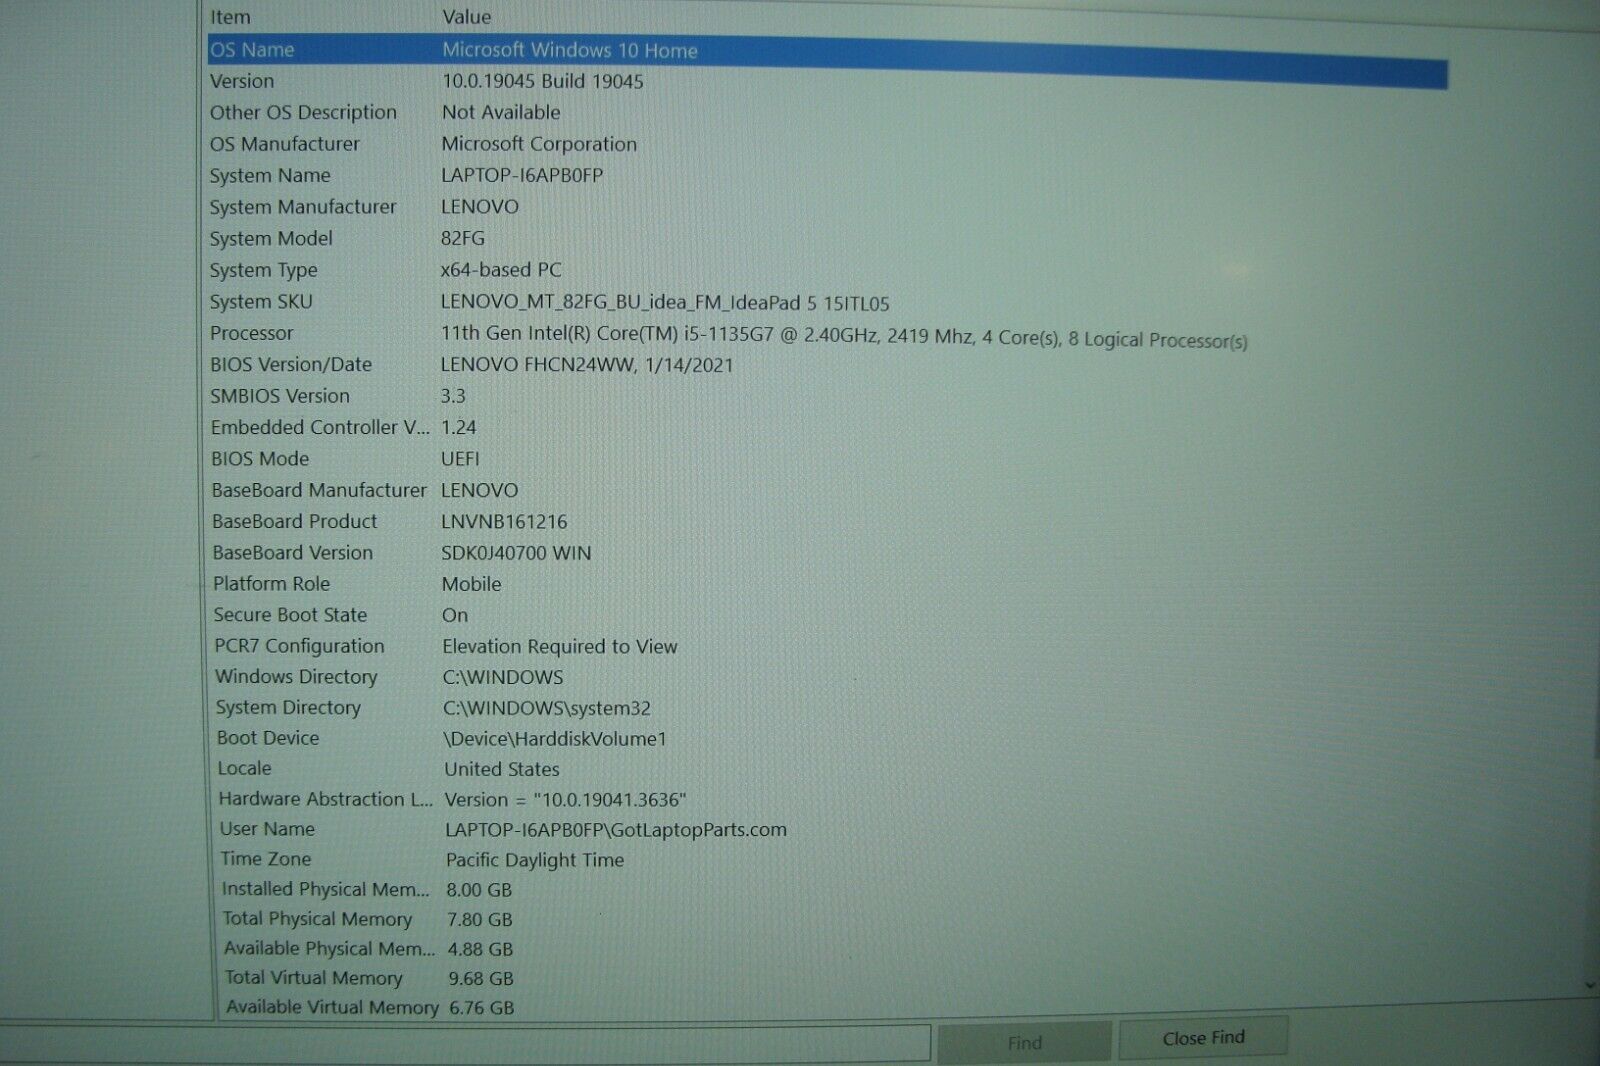The height and width of the screenshot is (1066, 1600).
Task: Select the BaseBoard Version row
Action: point(292,552)
